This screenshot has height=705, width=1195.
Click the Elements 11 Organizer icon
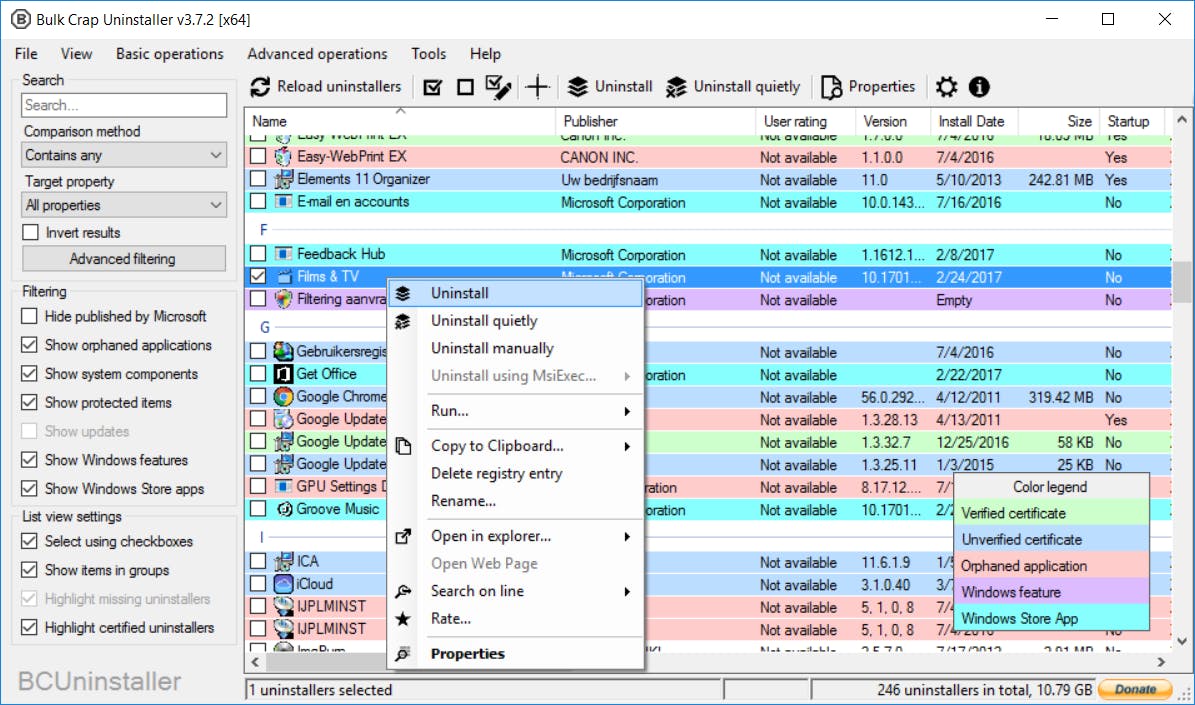284,180
